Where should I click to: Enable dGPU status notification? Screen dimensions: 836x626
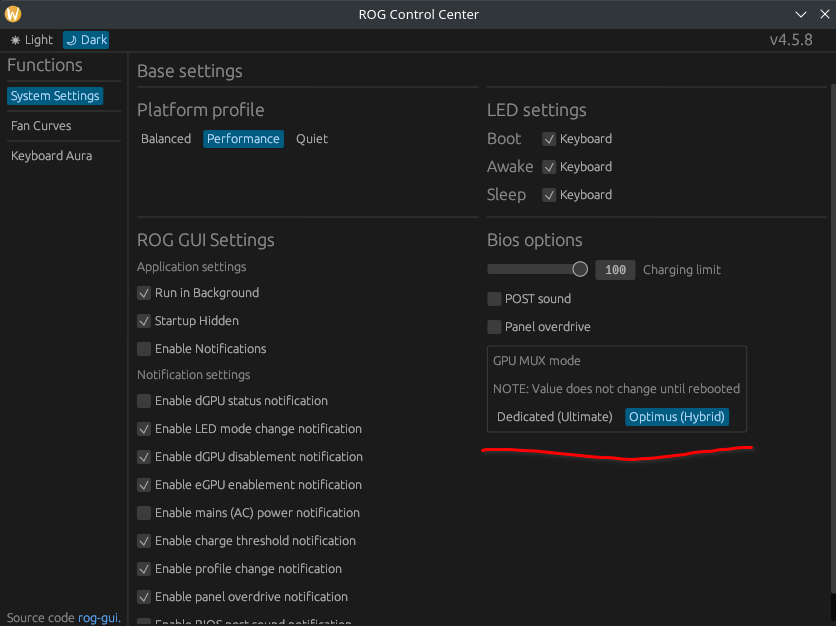(144, 401)
